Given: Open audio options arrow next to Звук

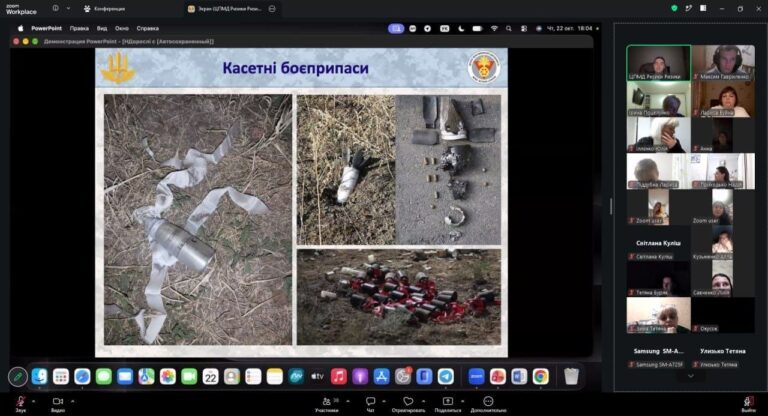Looking at the screenshot, I should pos(33,401).
